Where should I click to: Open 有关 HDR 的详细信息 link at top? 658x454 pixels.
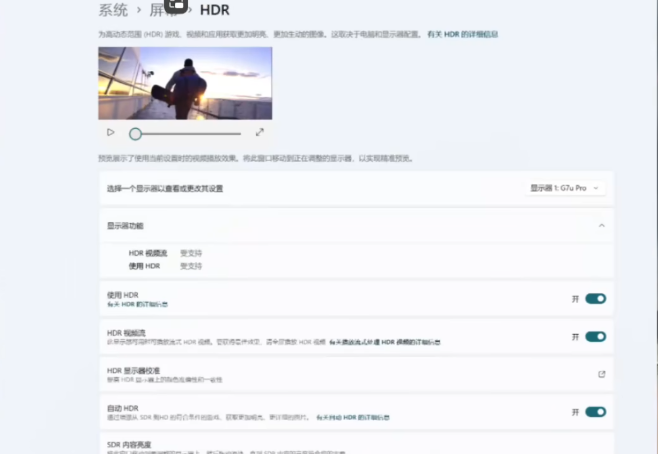tap(462, 34)
